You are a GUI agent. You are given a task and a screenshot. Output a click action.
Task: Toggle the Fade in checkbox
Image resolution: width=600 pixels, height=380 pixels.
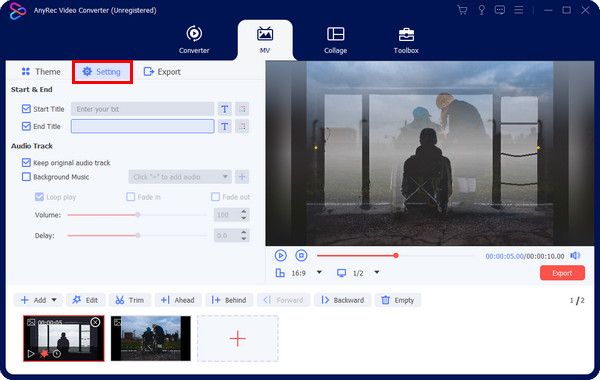130,197
